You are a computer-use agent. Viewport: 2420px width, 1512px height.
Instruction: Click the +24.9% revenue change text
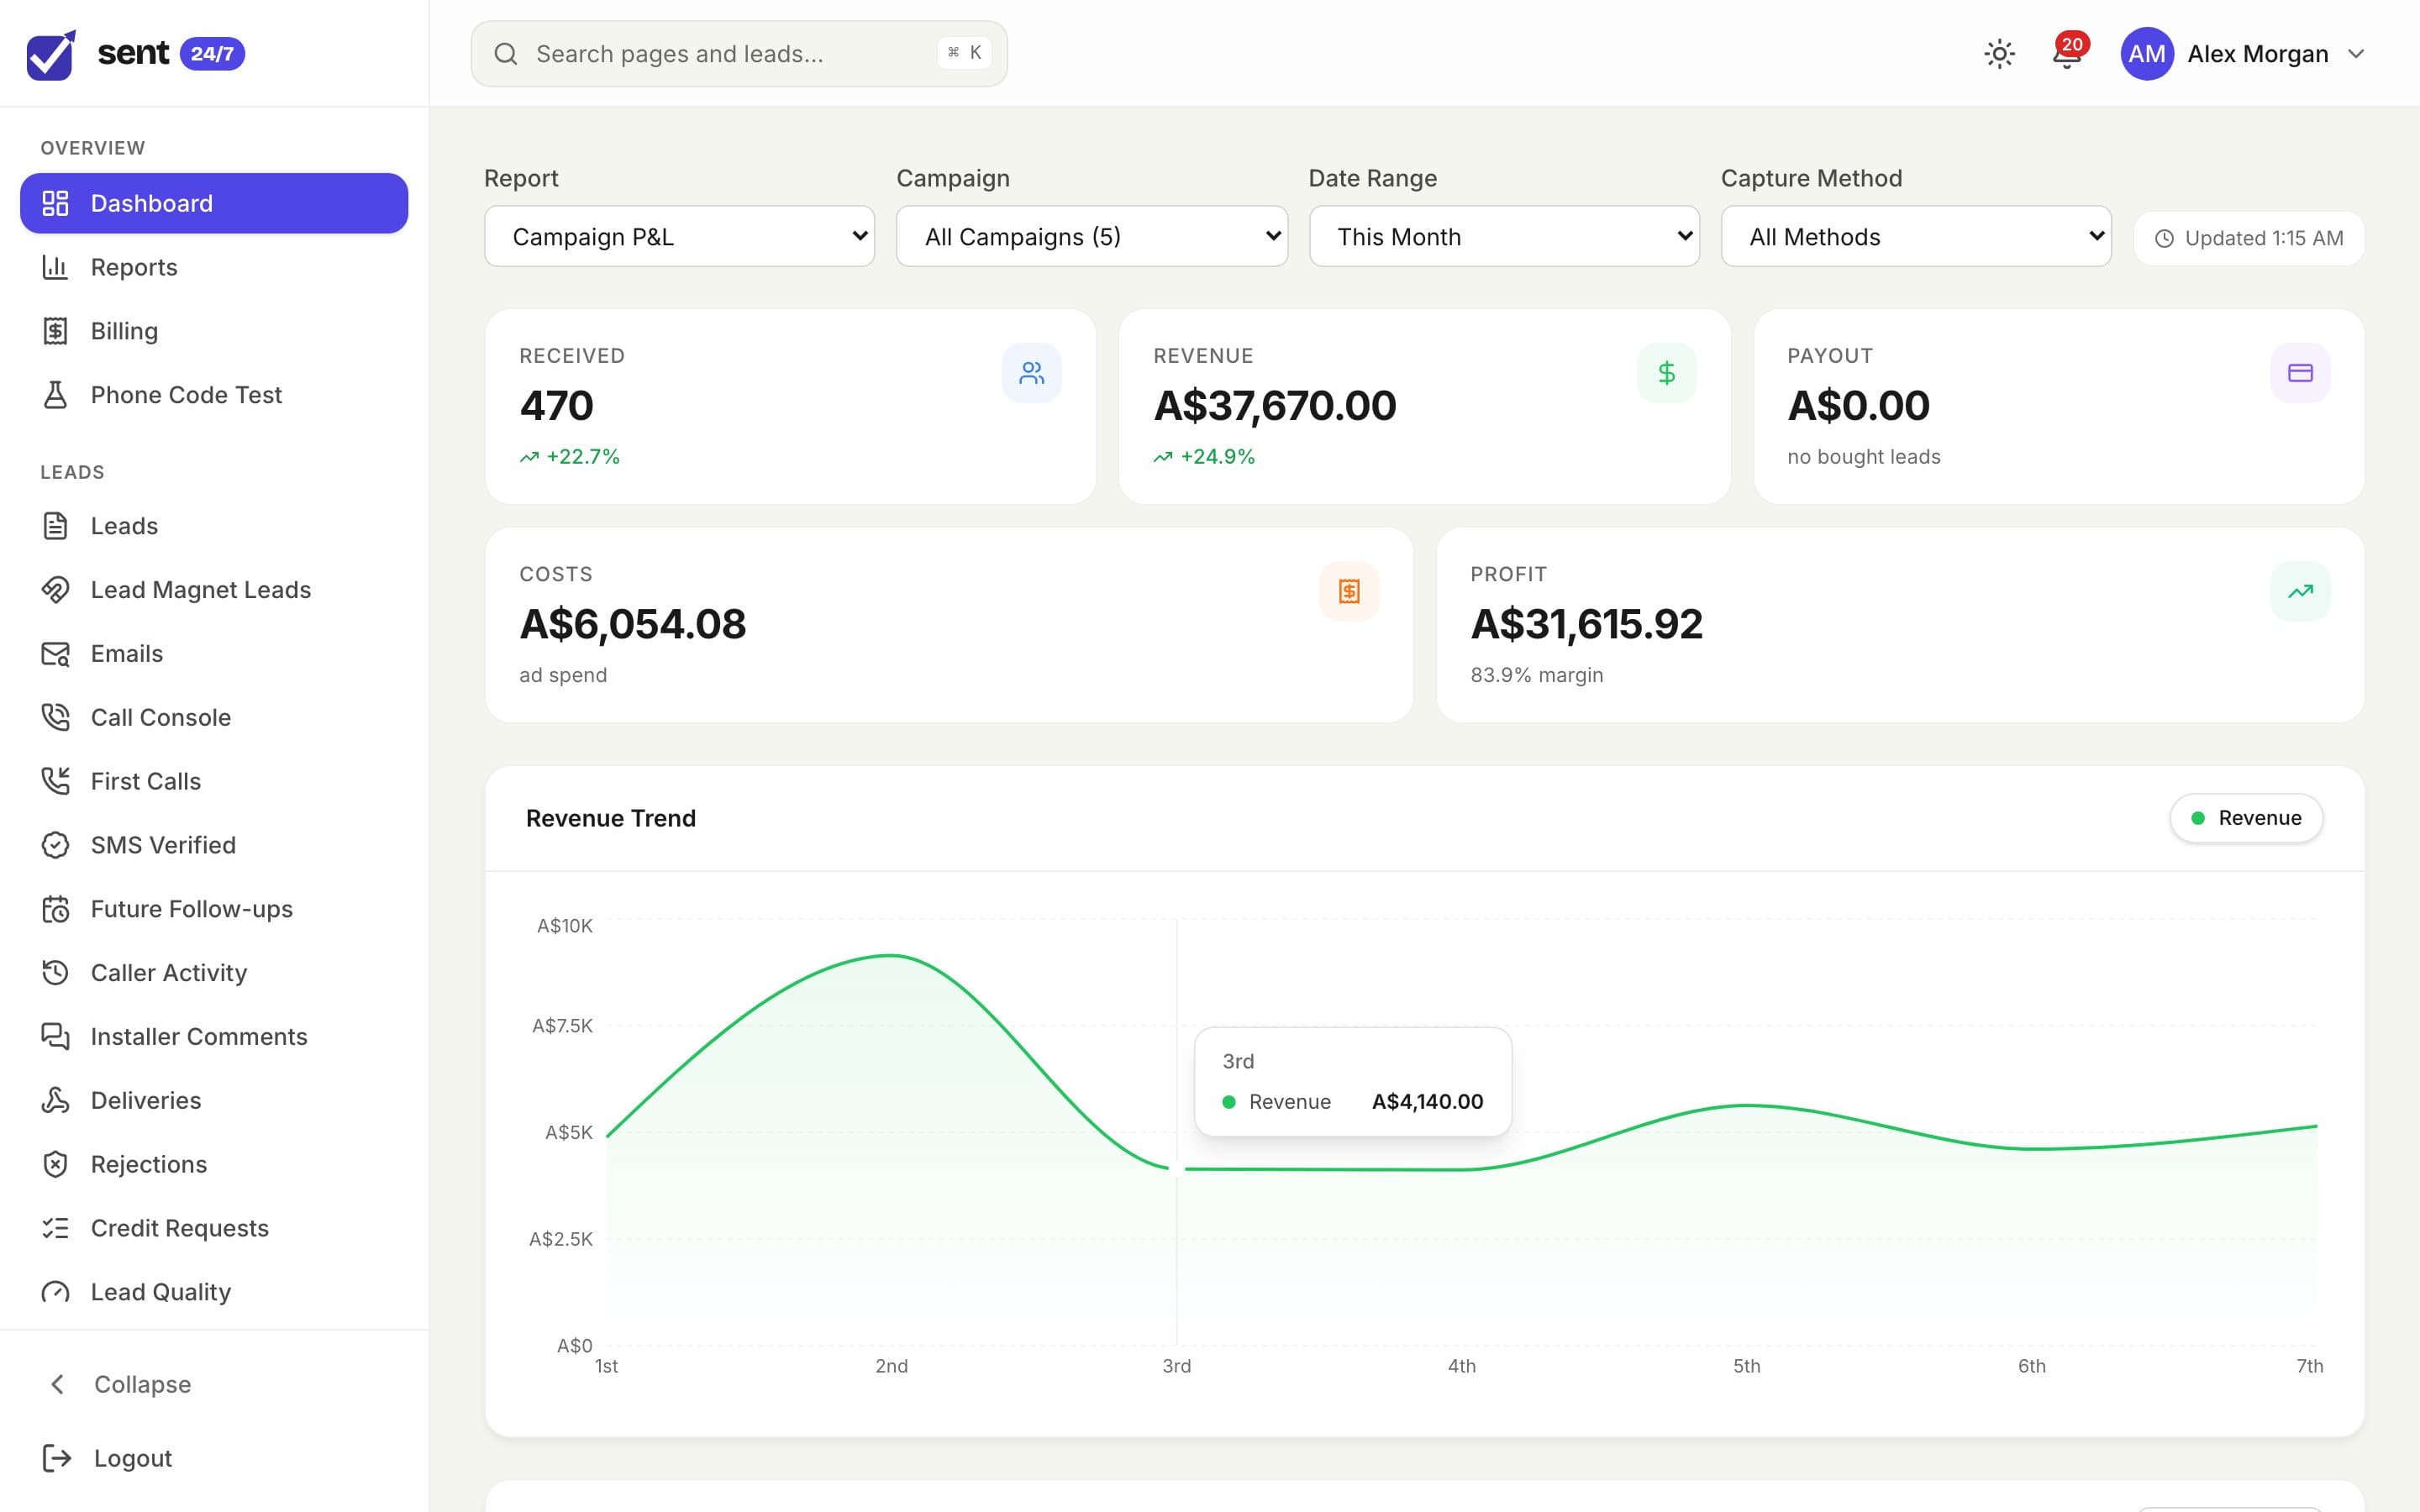pyautogui.click(x=1217, y=457)
